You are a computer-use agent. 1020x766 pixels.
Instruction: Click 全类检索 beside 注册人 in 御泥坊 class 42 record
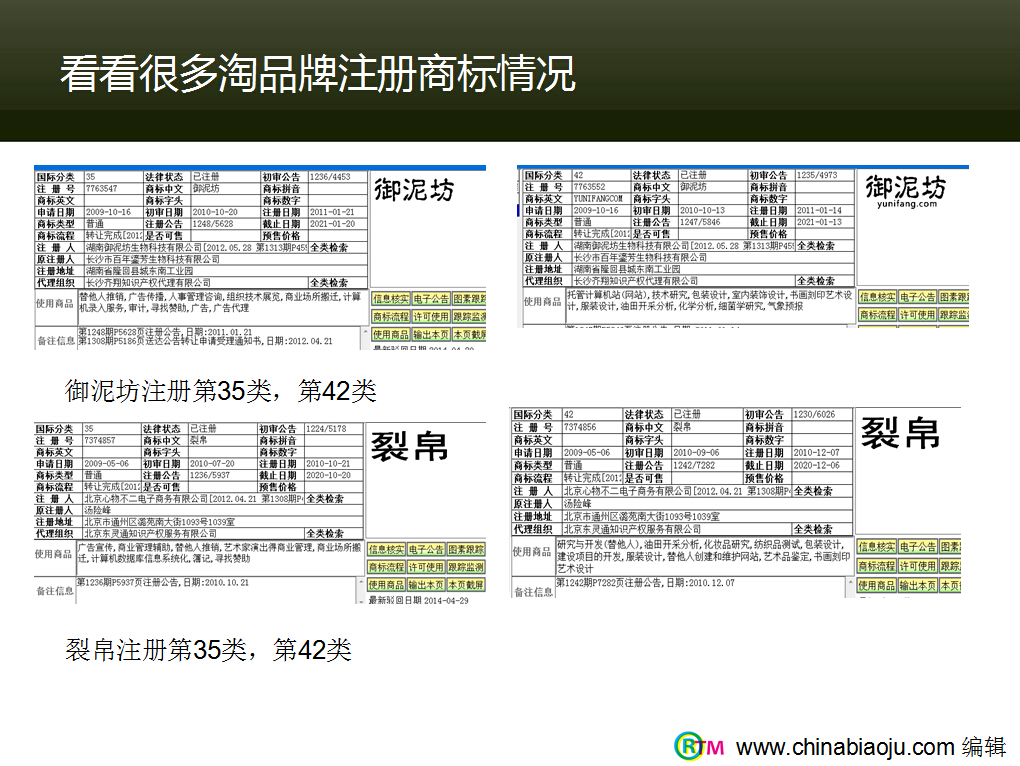[x=816, y=246]
